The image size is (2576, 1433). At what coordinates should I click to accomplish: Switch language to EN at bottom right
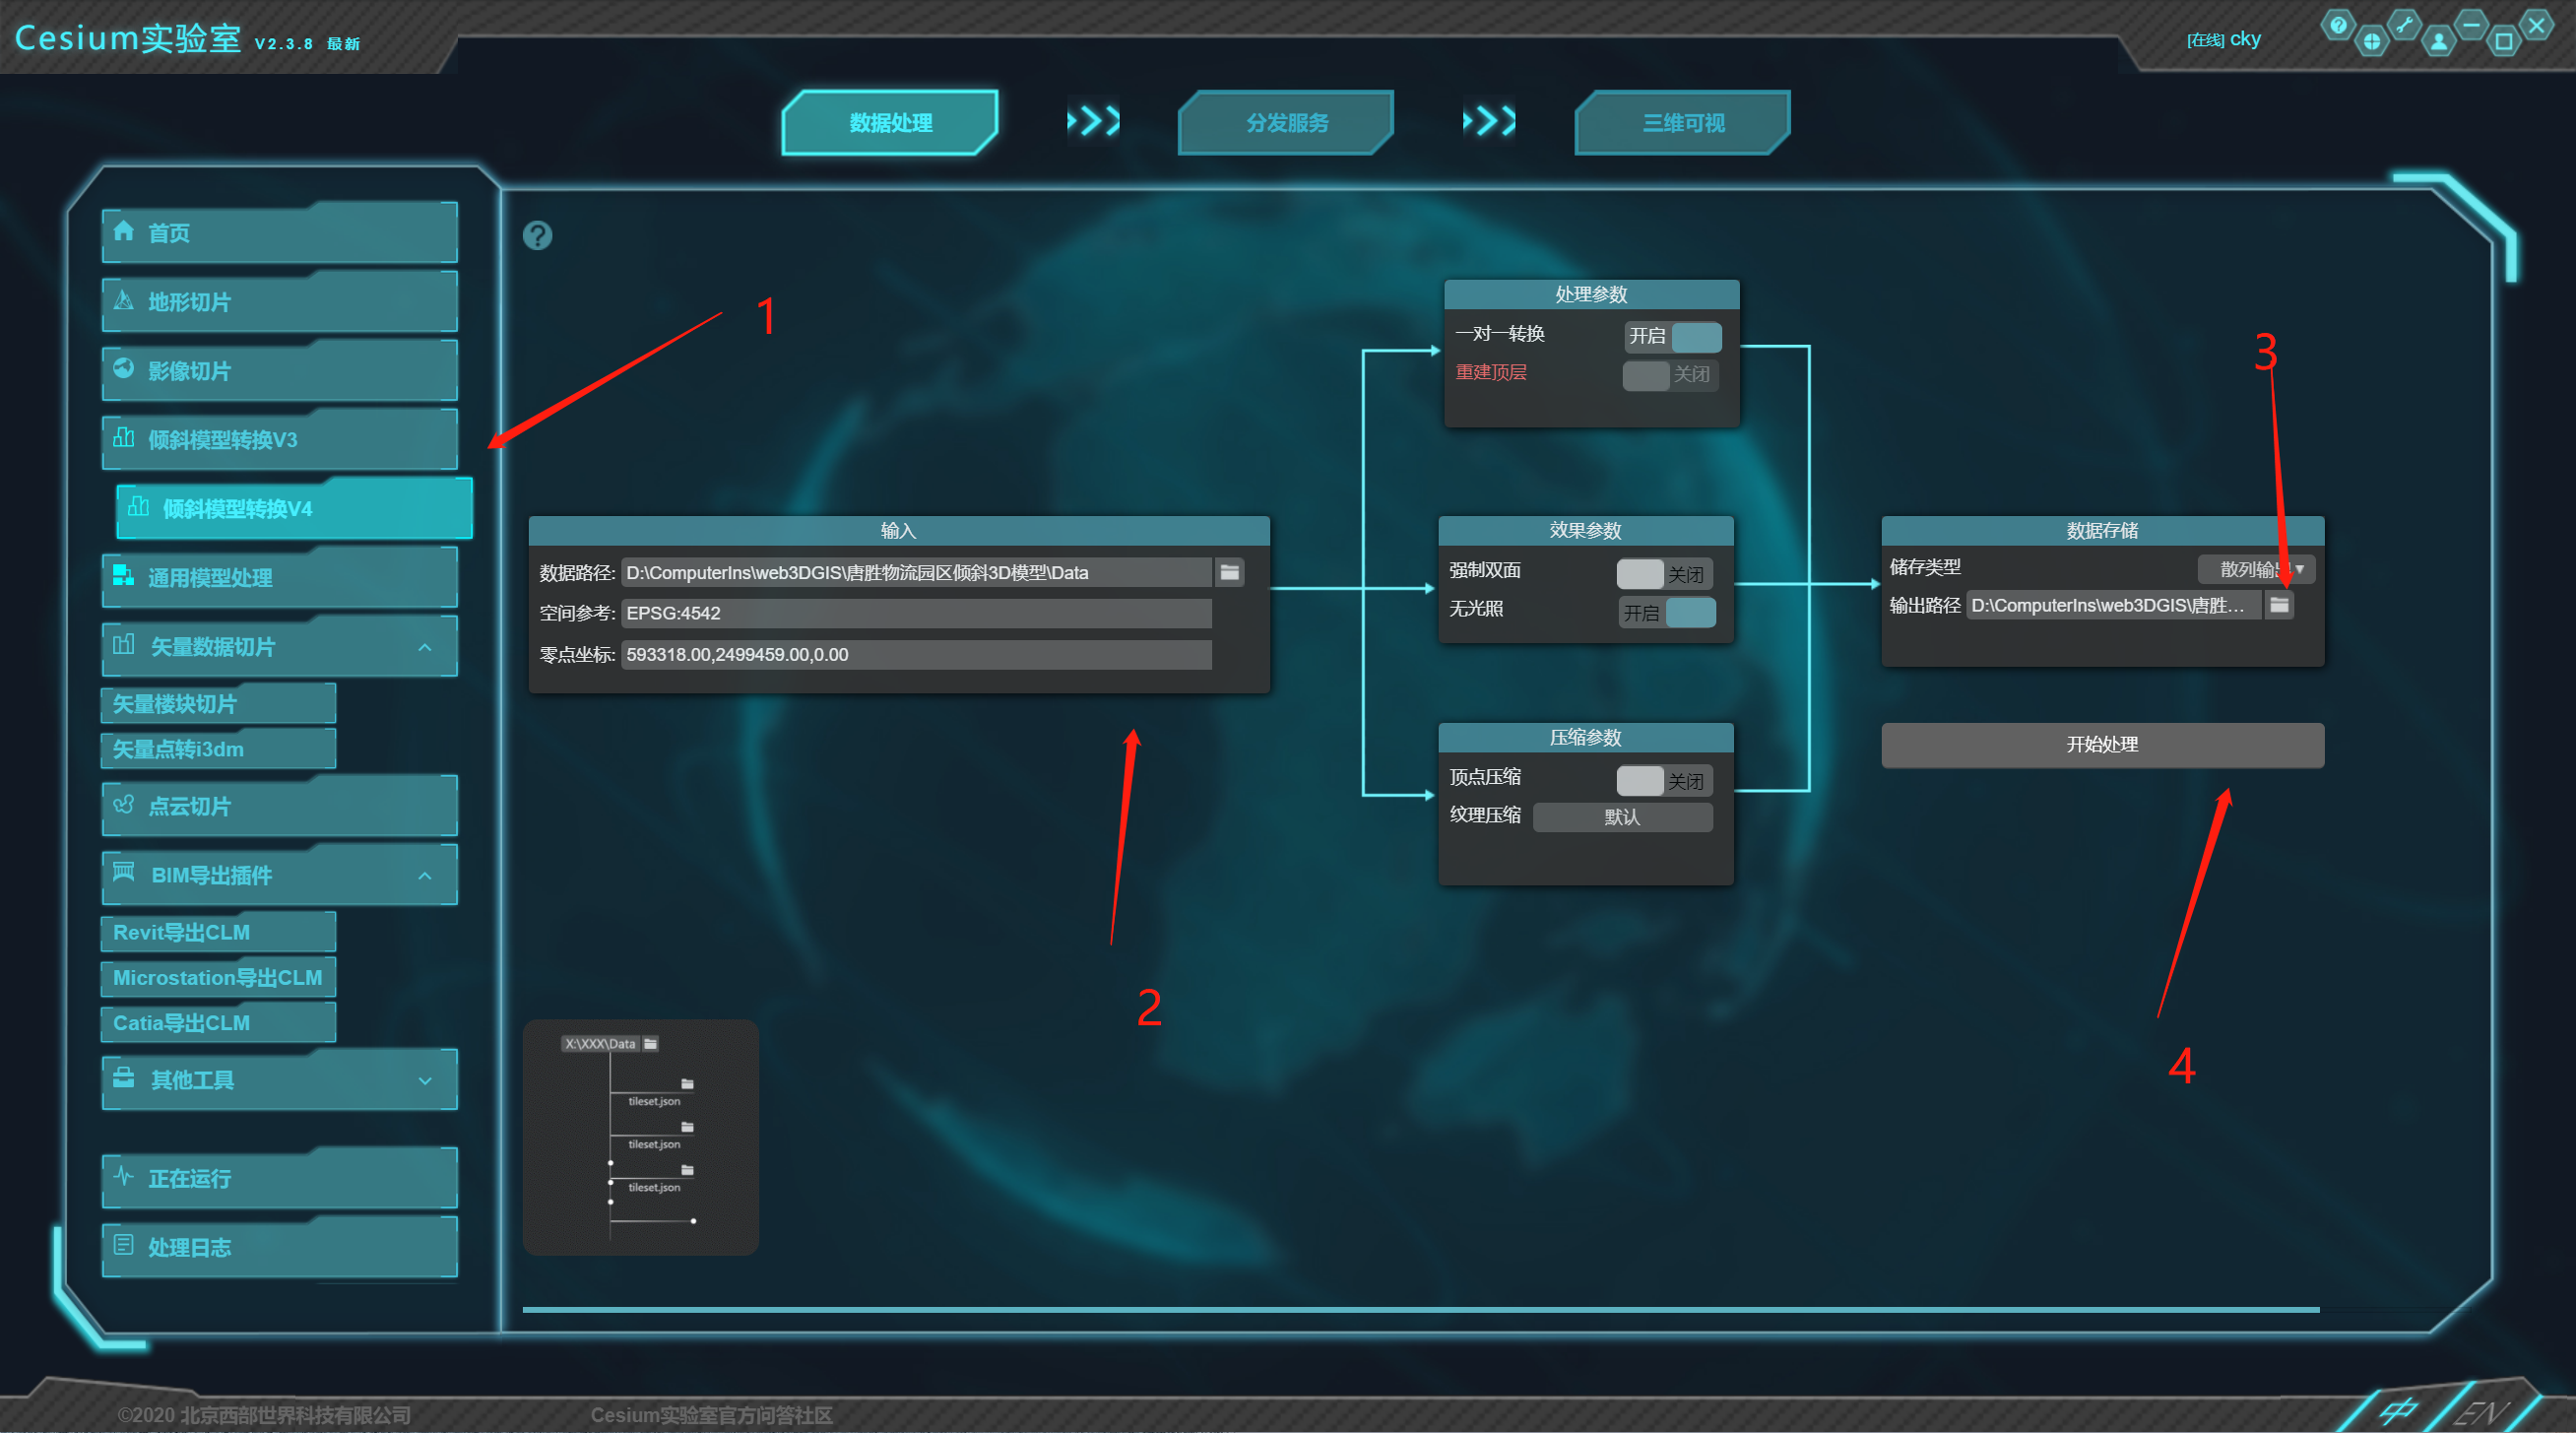(2480, 1412)
